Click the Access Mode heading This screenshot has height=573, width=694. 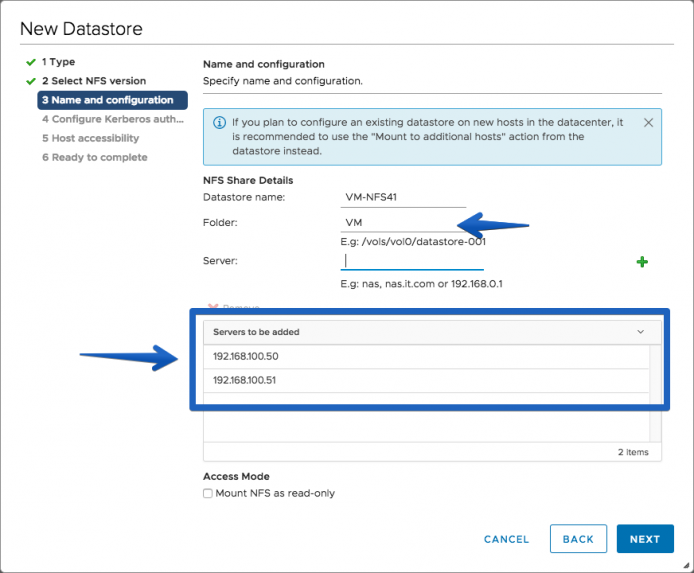click(x=236, y=476)
